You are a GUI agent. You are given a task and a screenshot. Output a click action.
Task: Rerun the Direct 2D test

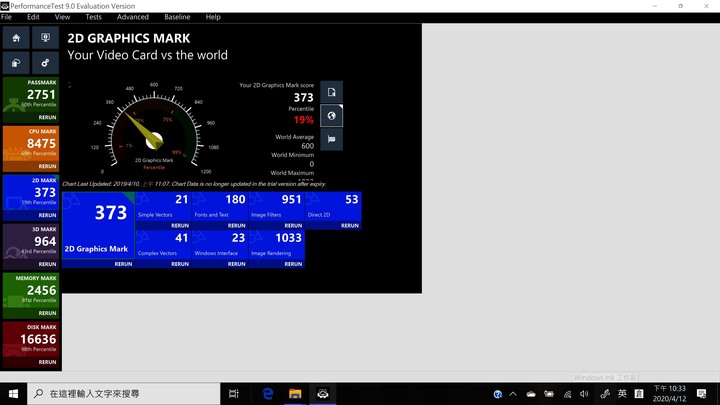(x=350, y=225)
